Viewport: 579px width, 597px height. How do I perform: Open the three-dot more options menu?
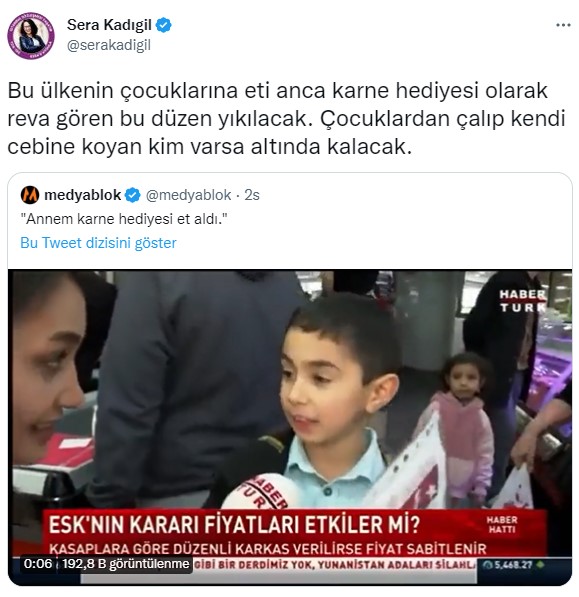point(563,25)
